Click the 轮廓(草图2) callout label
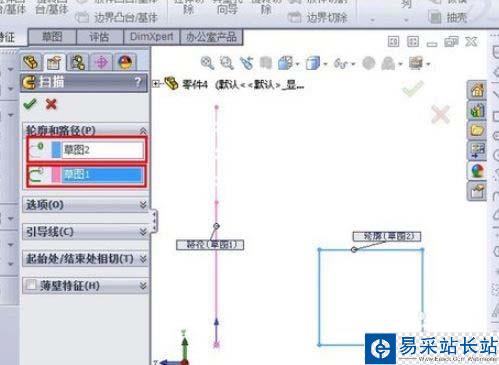 click(387, 236)
